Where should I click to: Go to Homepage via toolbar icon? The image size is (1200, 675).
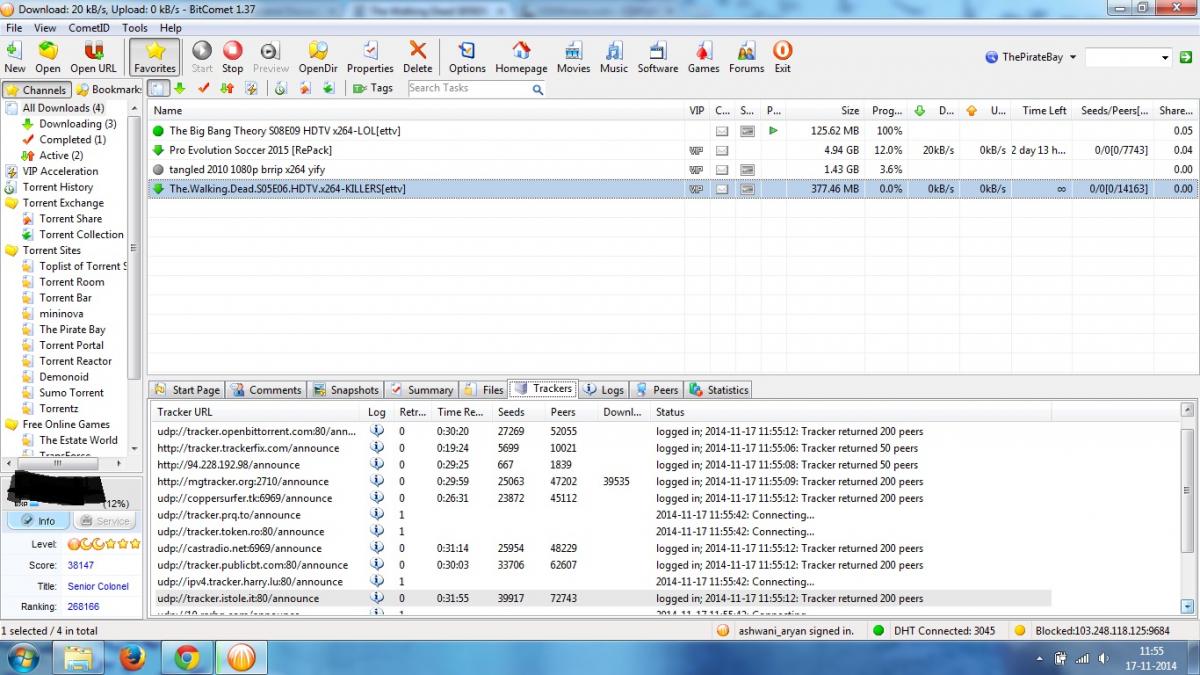(521, 57)
